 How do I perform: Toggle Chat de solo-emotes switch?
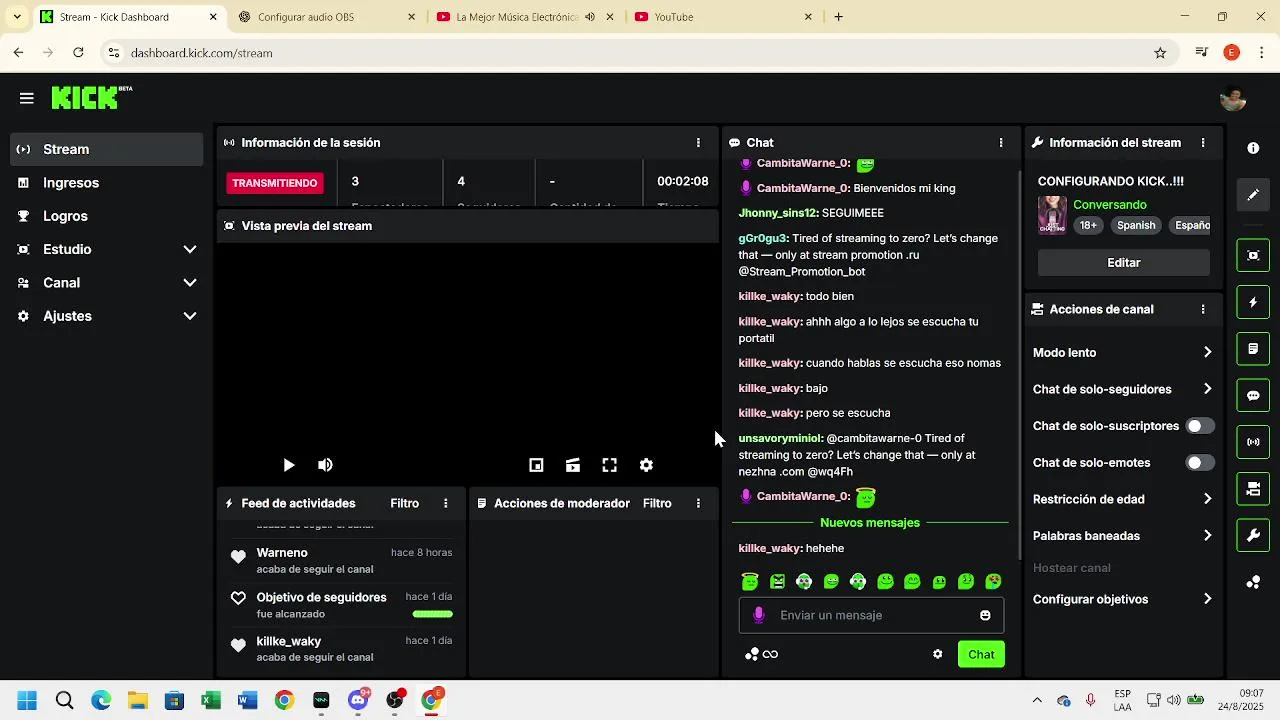point(1200,463)
